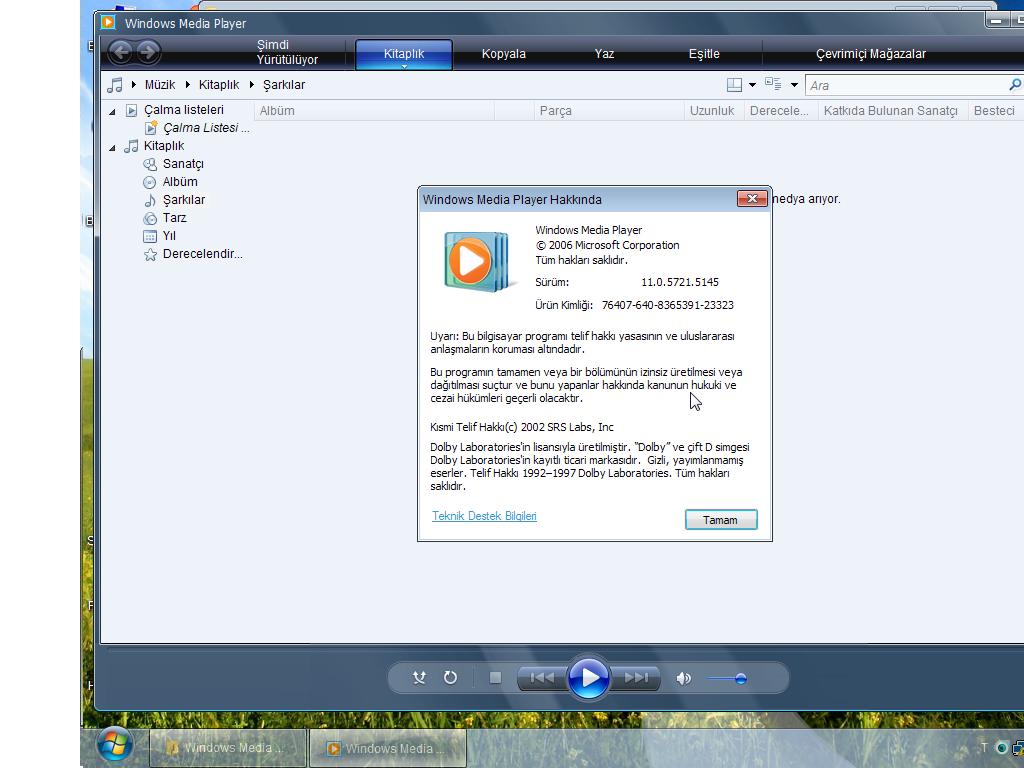This screenshot has height=768, width=1024.
Task: Click the green system tray icon
Action: point(1001,748)
